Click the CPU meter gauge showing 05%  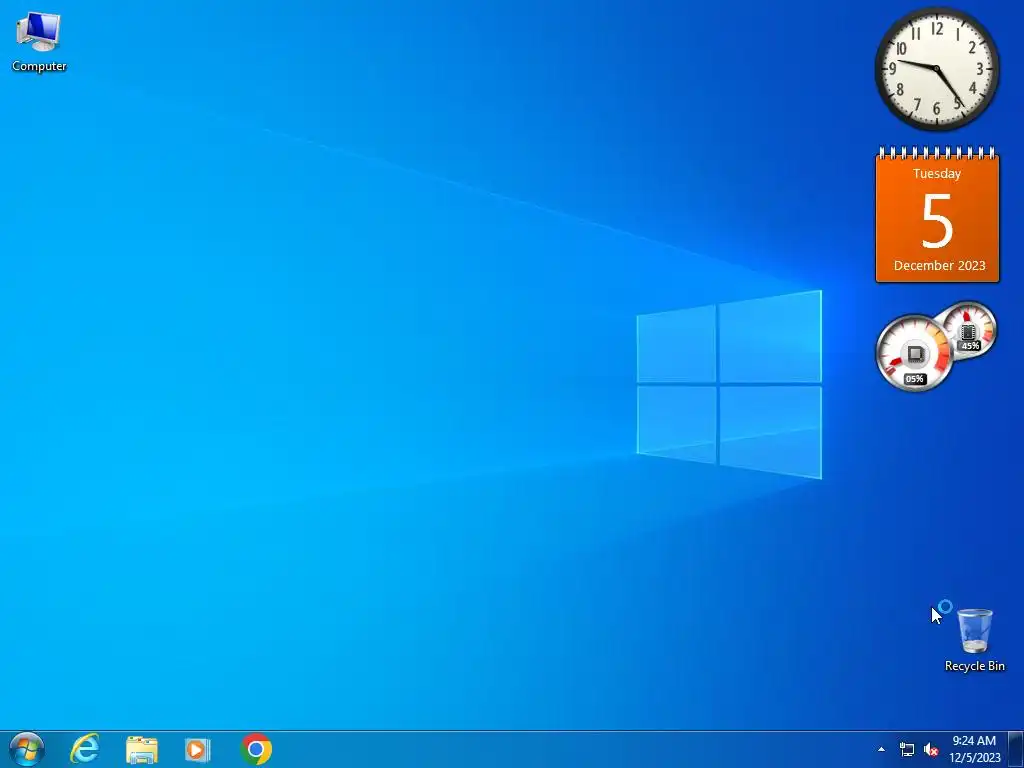pyautogui.click(x=914, y=353)
